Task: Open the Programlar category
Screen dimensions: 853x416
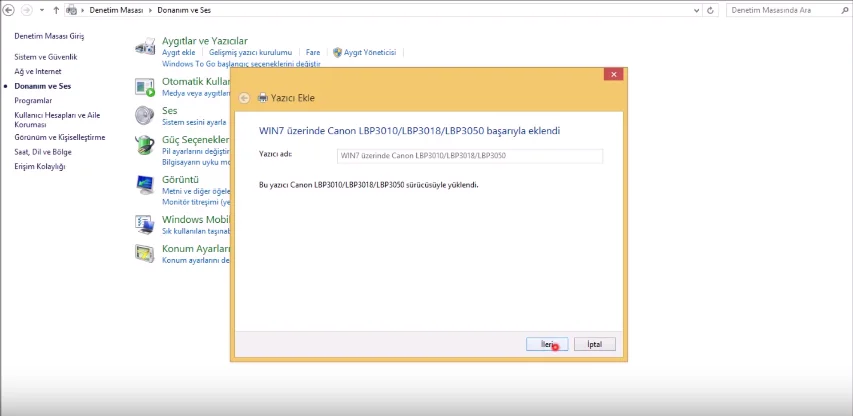Action: click(33, 101)
